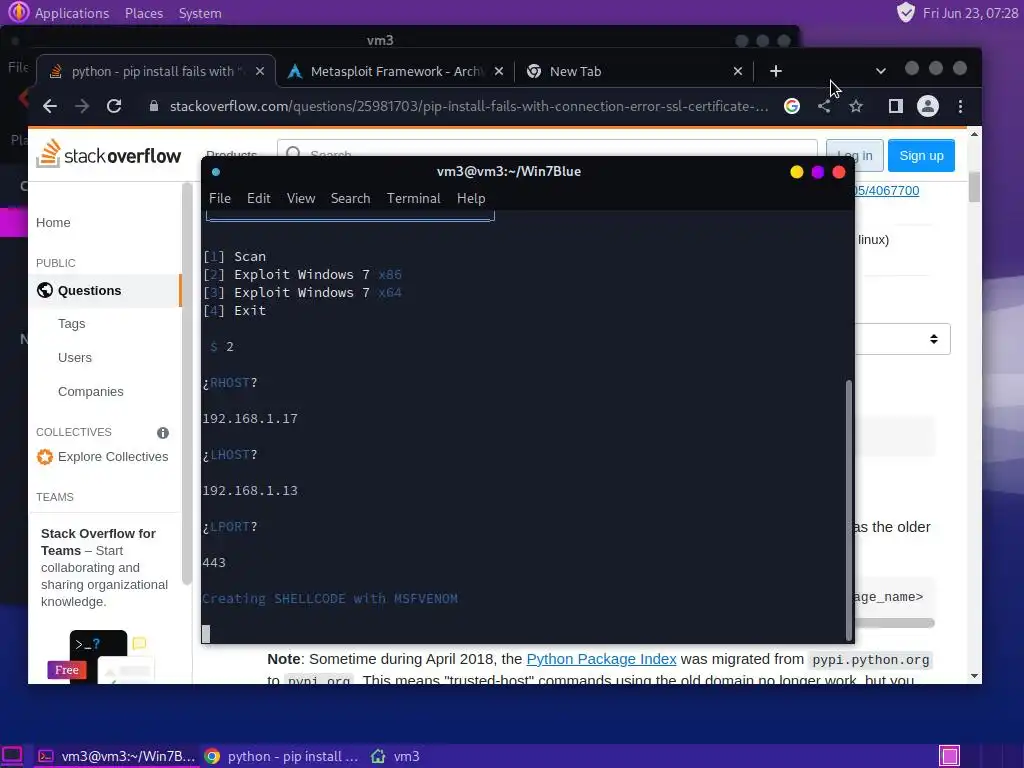Viewport: 1024px width, 768px height.
Task: Switch to New Tab tab
Action: click(633, 71)
